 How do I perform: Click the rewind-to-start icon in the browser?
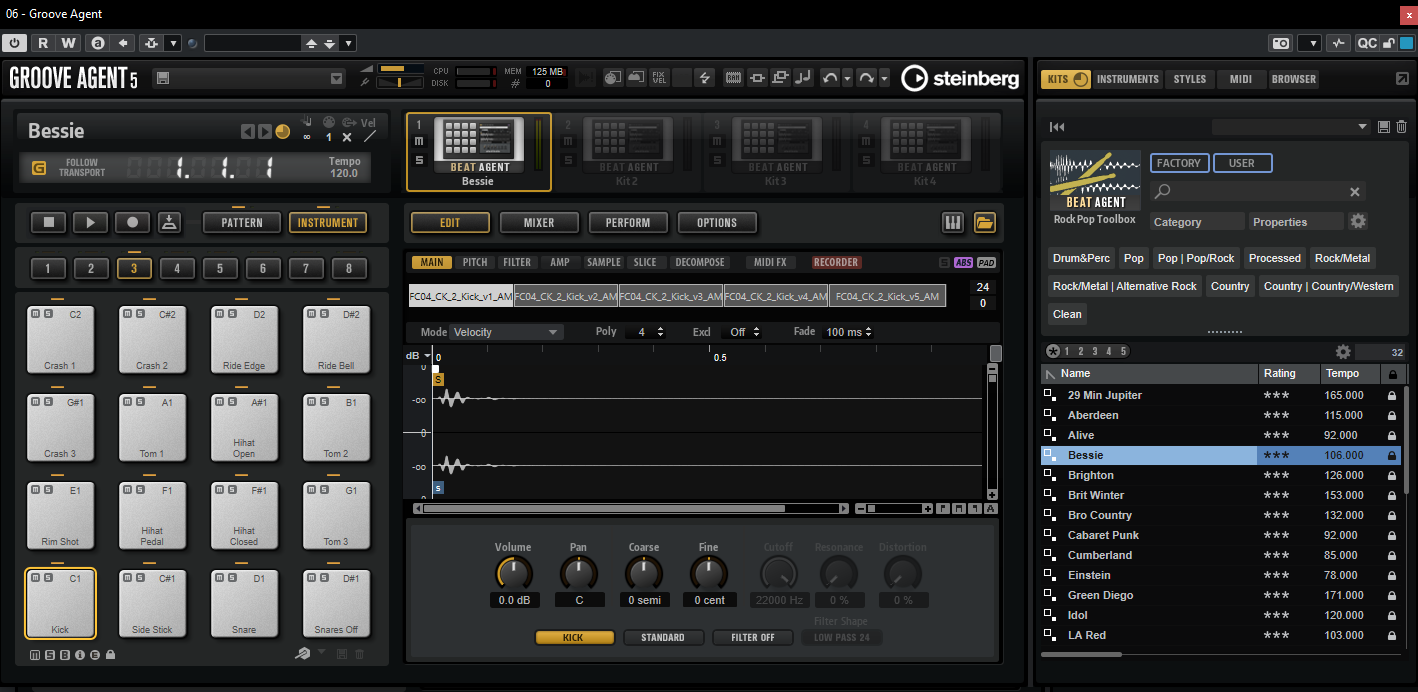coord(1057,127)
